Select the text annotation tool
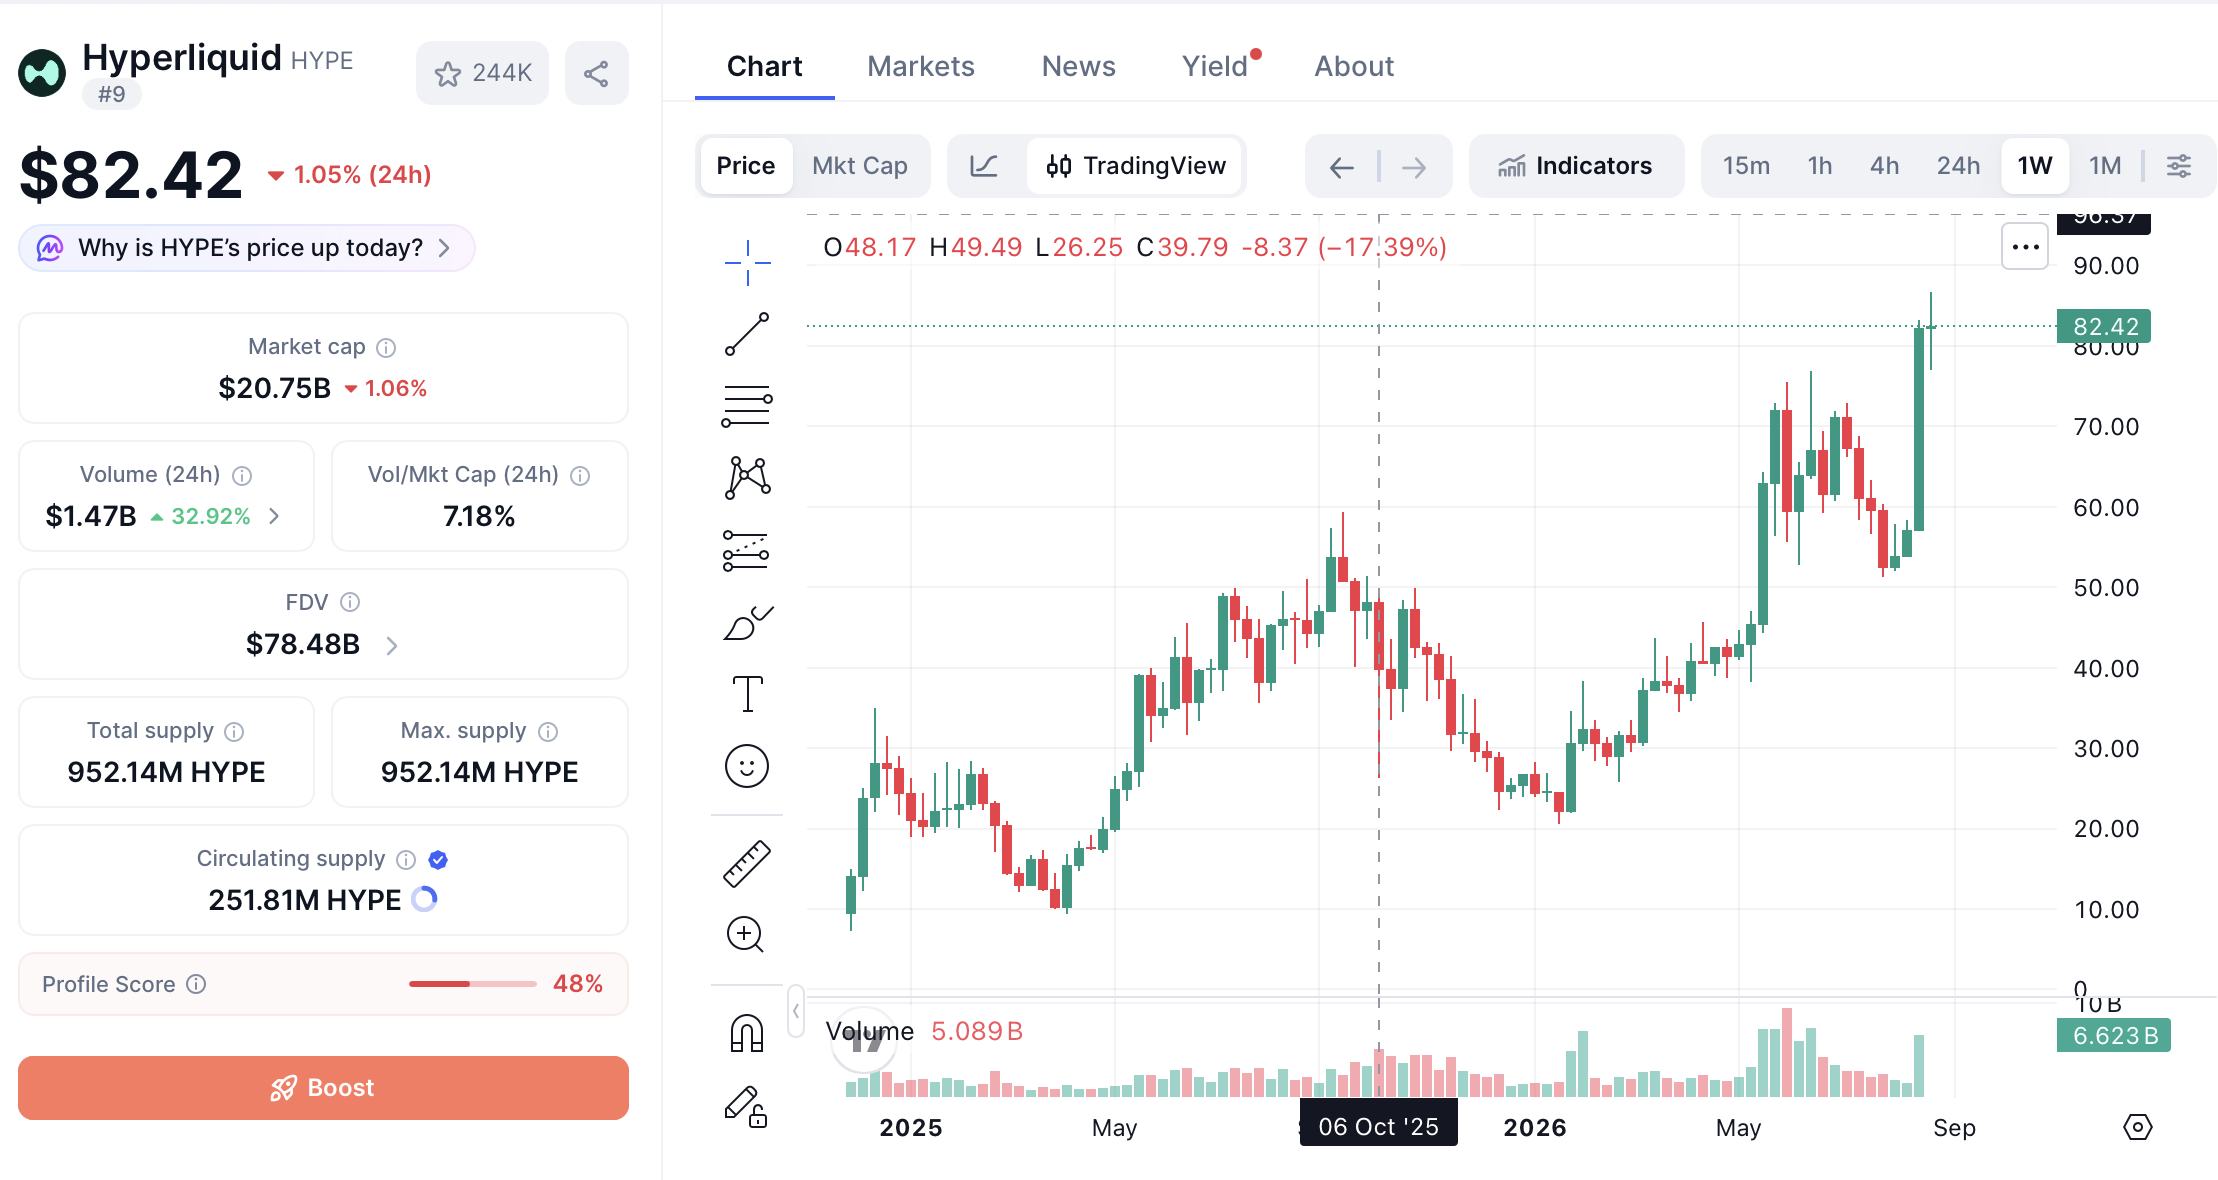The width and height of the screenshot is (2218, 1180). tap(747, 694)
